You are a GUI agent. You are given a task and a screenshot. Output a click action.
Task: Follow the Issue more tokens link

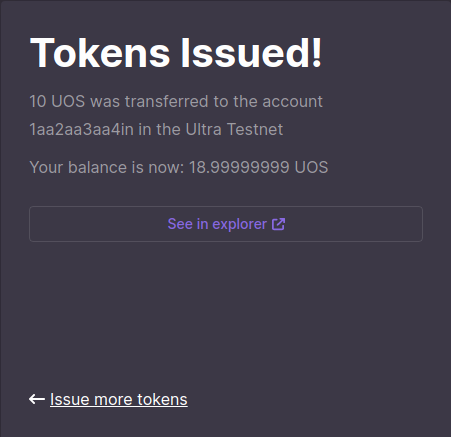coord(119,399)
